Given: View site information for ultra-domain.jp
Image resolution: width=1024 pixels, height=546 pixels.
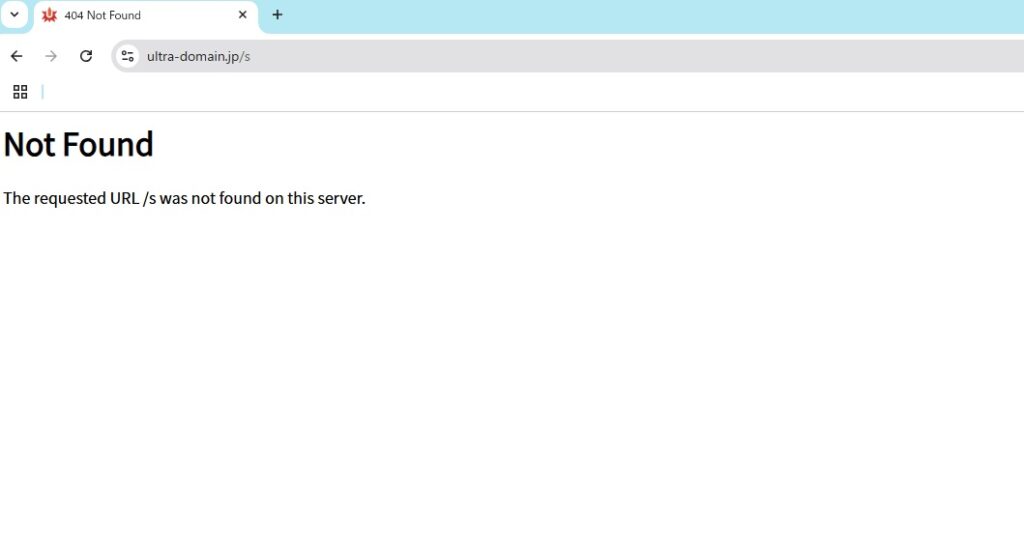Looking at the screenshot, I should pyautogui.click(x=127, y=56).
